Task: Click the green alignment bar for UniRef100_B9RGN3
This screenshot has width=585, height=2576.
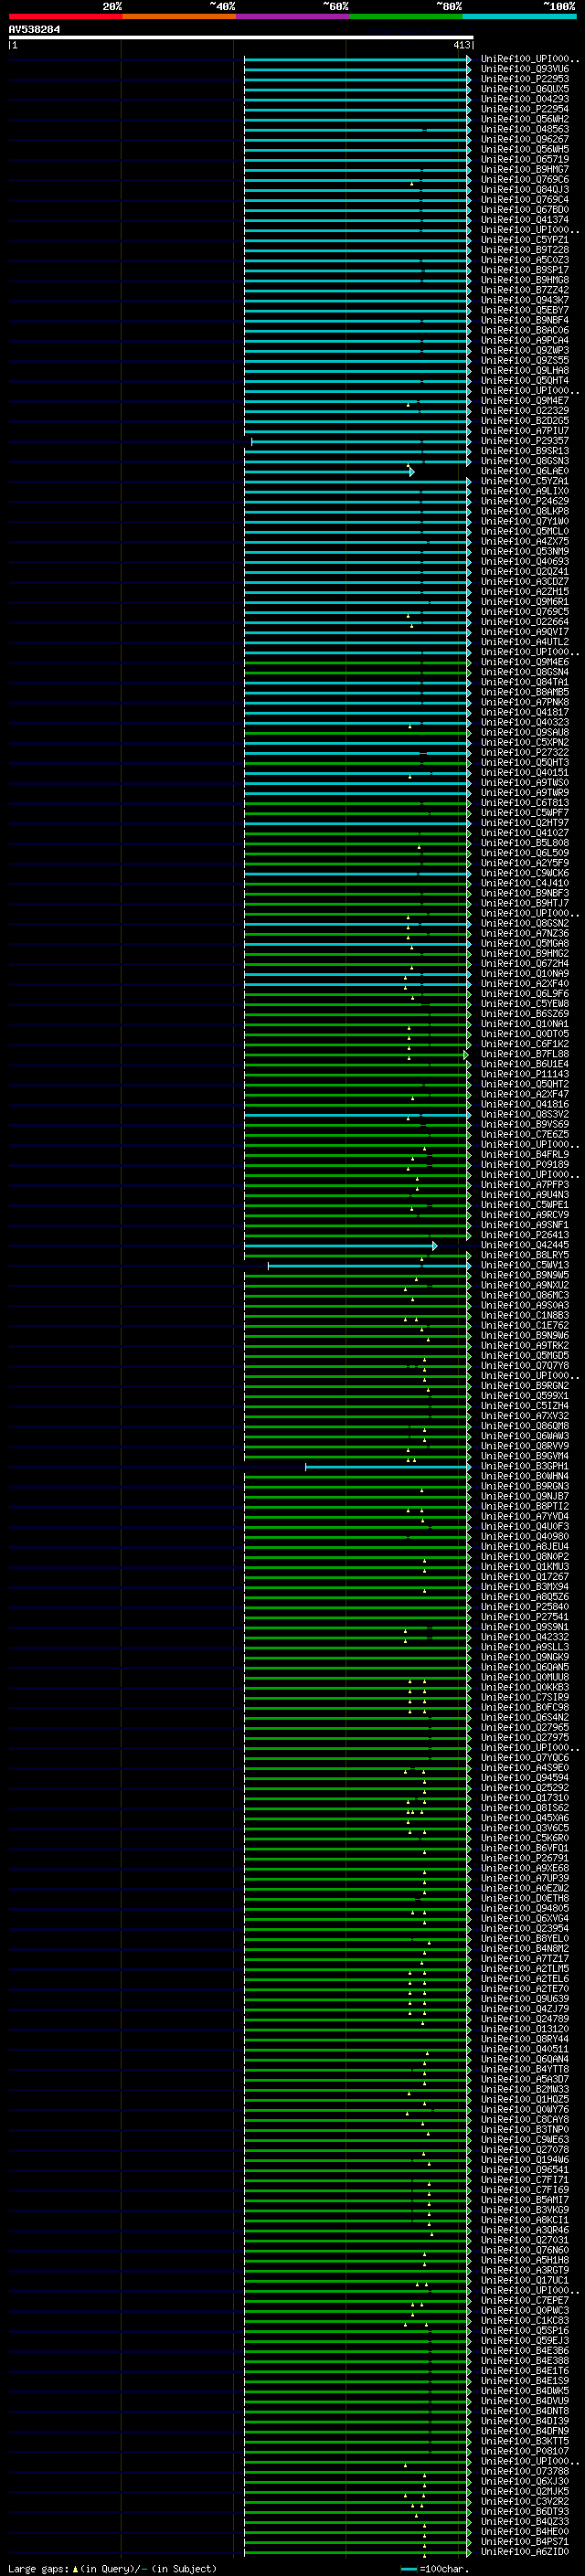Action: click(x=357, y=1487)
